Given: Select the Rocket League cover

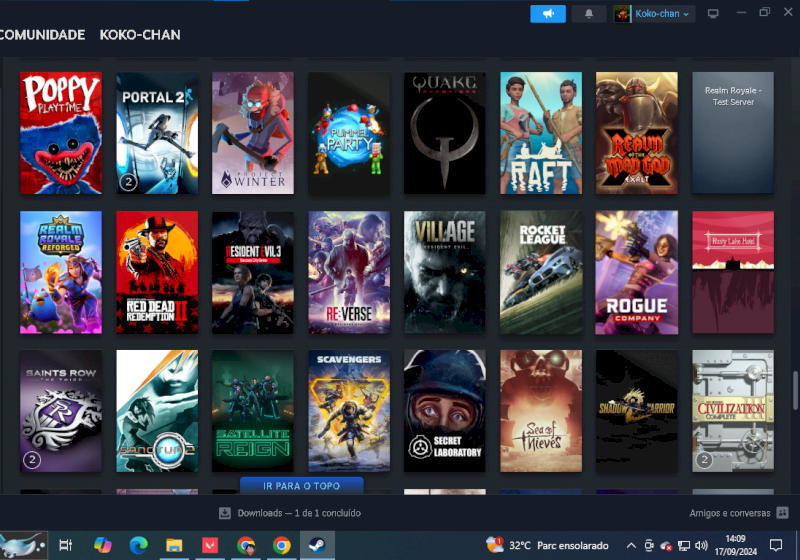Looking at the screenshot, I should [541, 272].
